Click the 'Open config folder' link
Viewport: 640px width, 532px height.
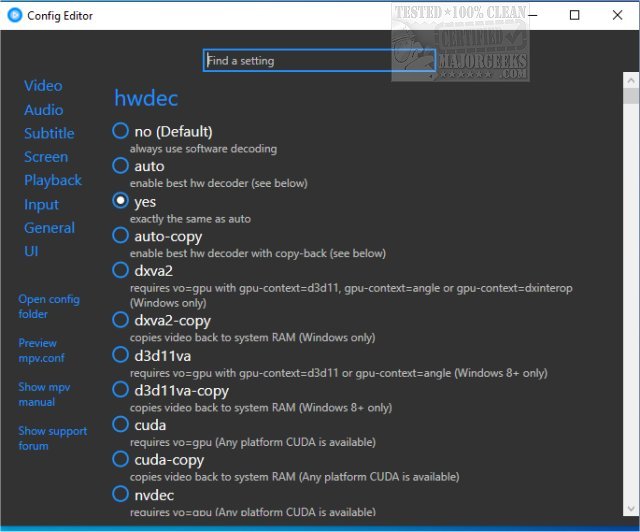coord(49,307)
